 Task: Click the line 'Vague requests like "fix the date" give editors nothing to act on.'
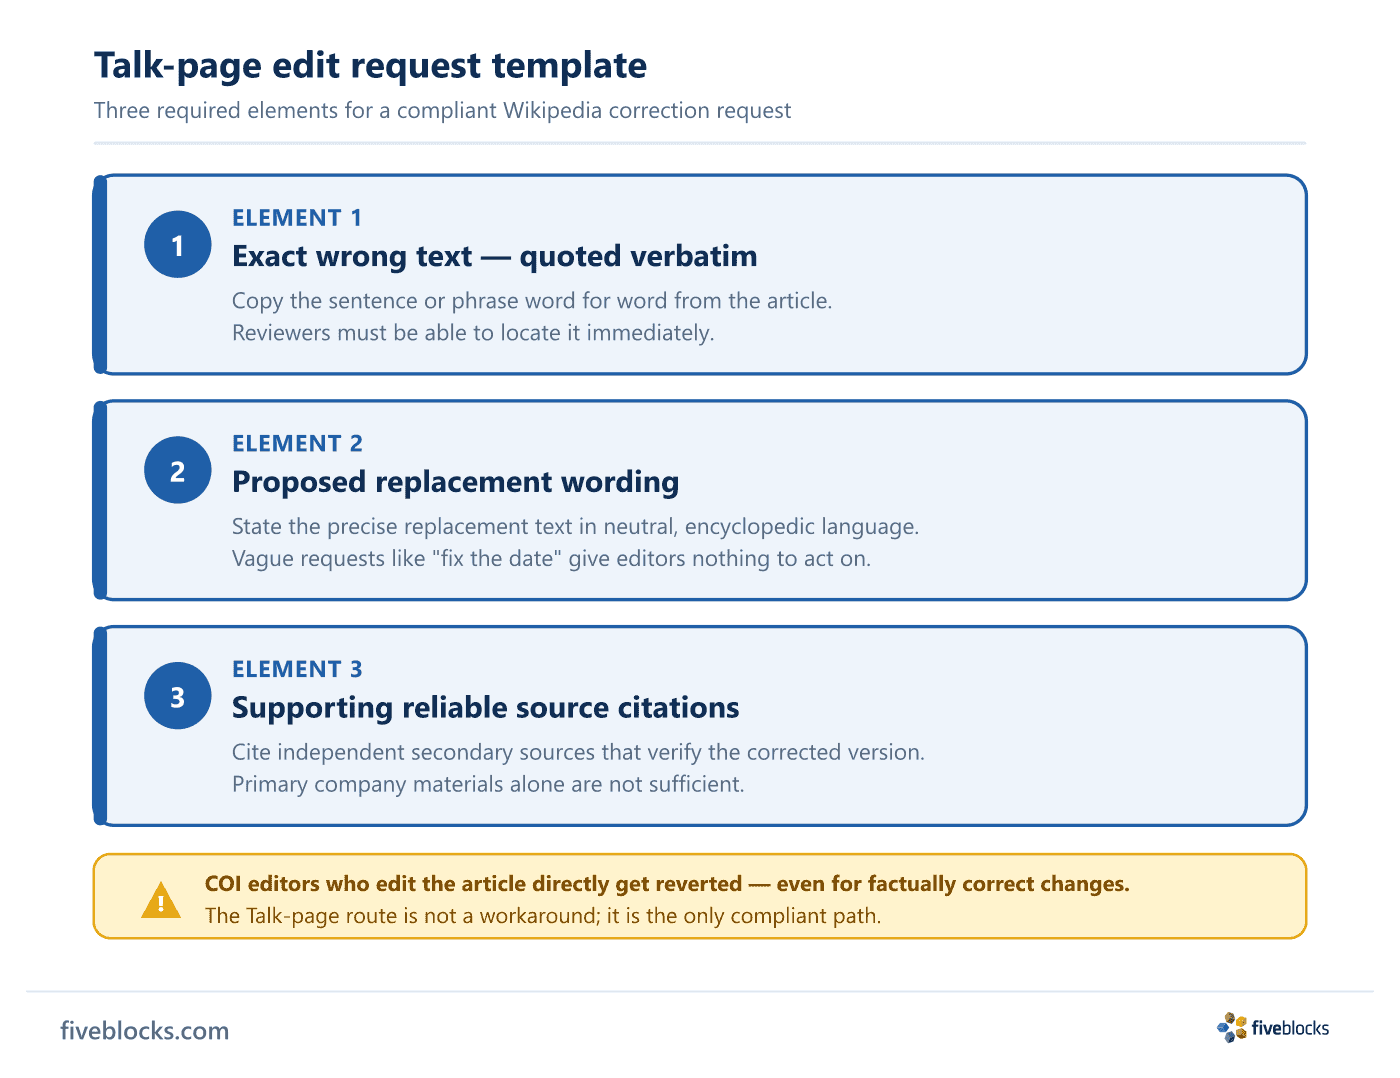[551, 559]
